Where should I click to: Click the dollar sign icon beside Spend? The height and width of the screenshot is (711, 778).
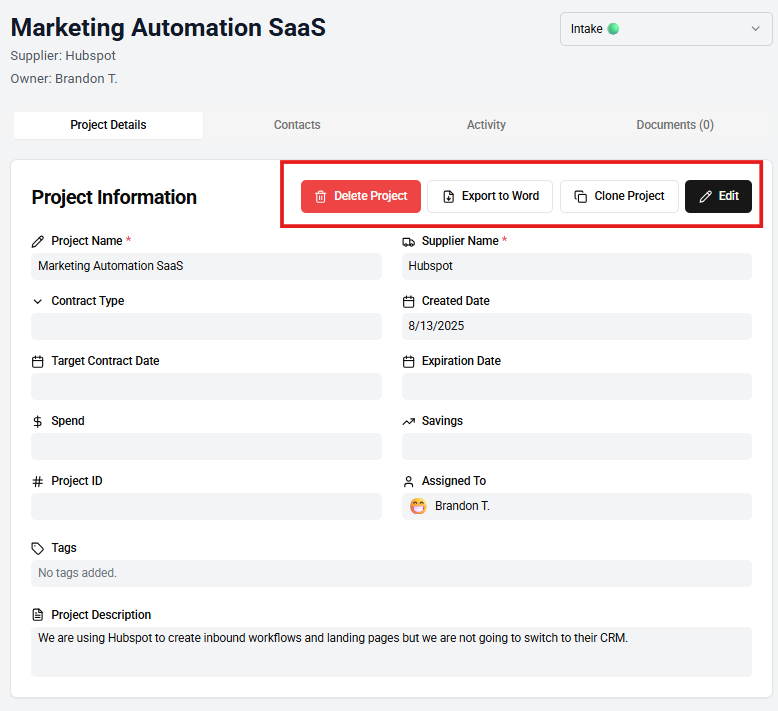38,421
